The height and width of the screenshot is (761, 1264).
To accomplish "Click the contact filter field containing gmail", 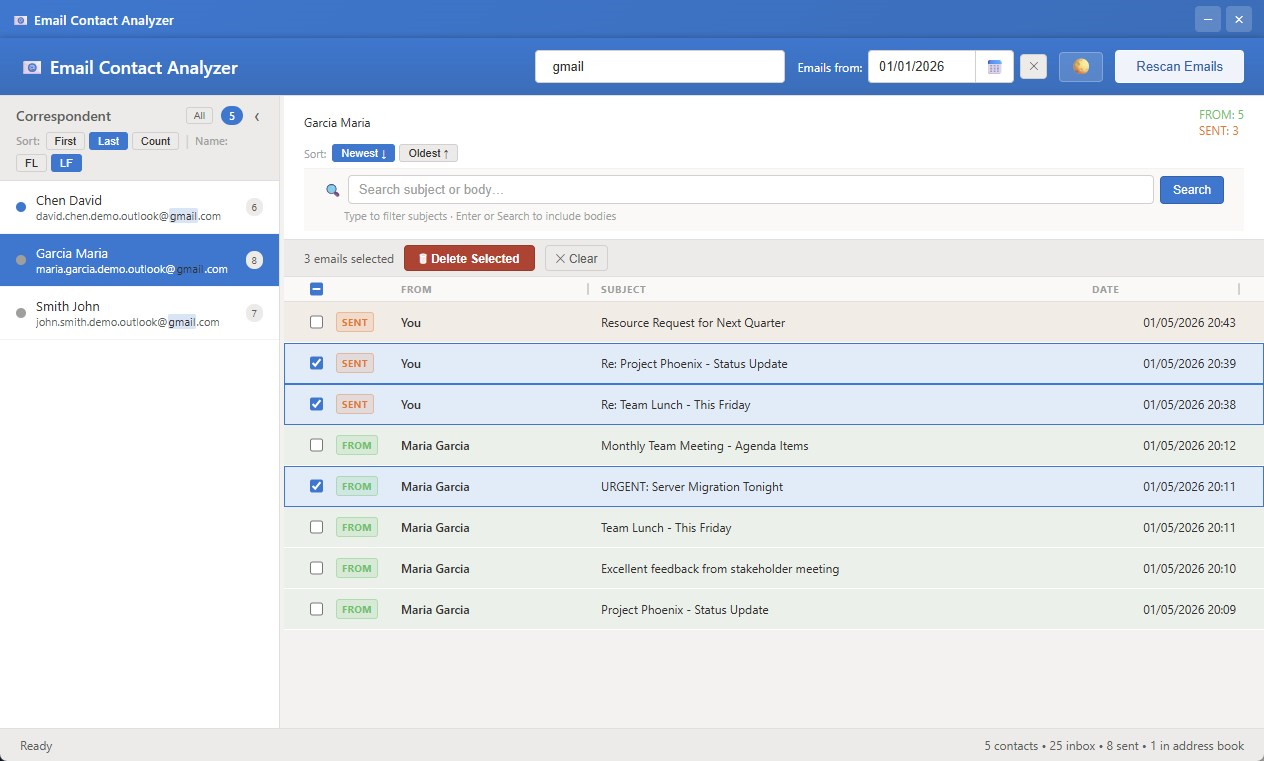I will 660,67.
